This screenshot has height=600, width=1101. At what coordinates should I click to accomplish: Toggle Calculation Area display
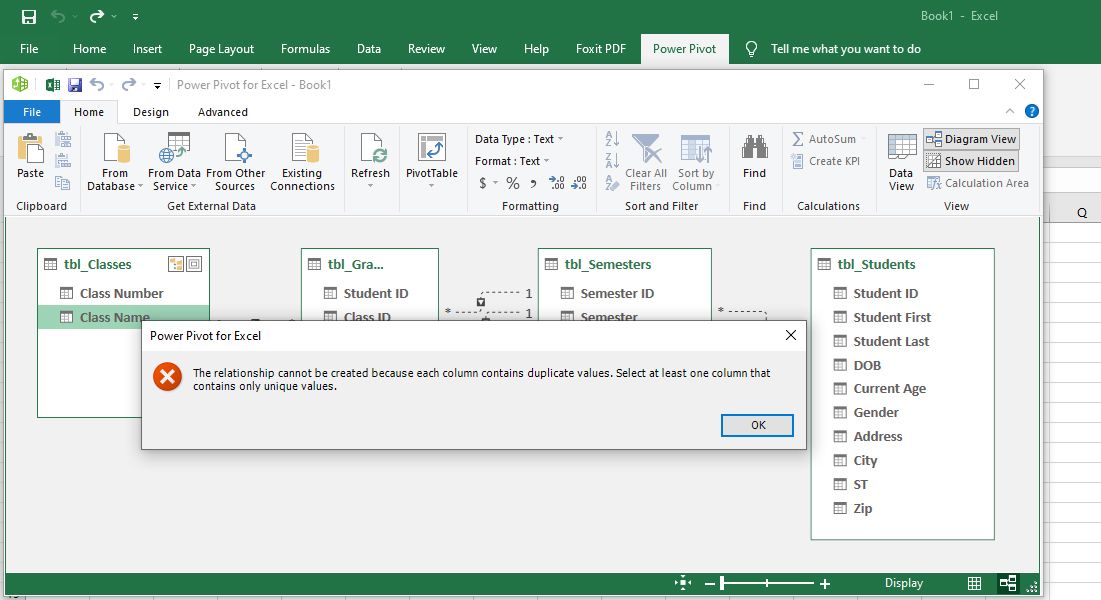pyautogui.click(x=977, y=183)
